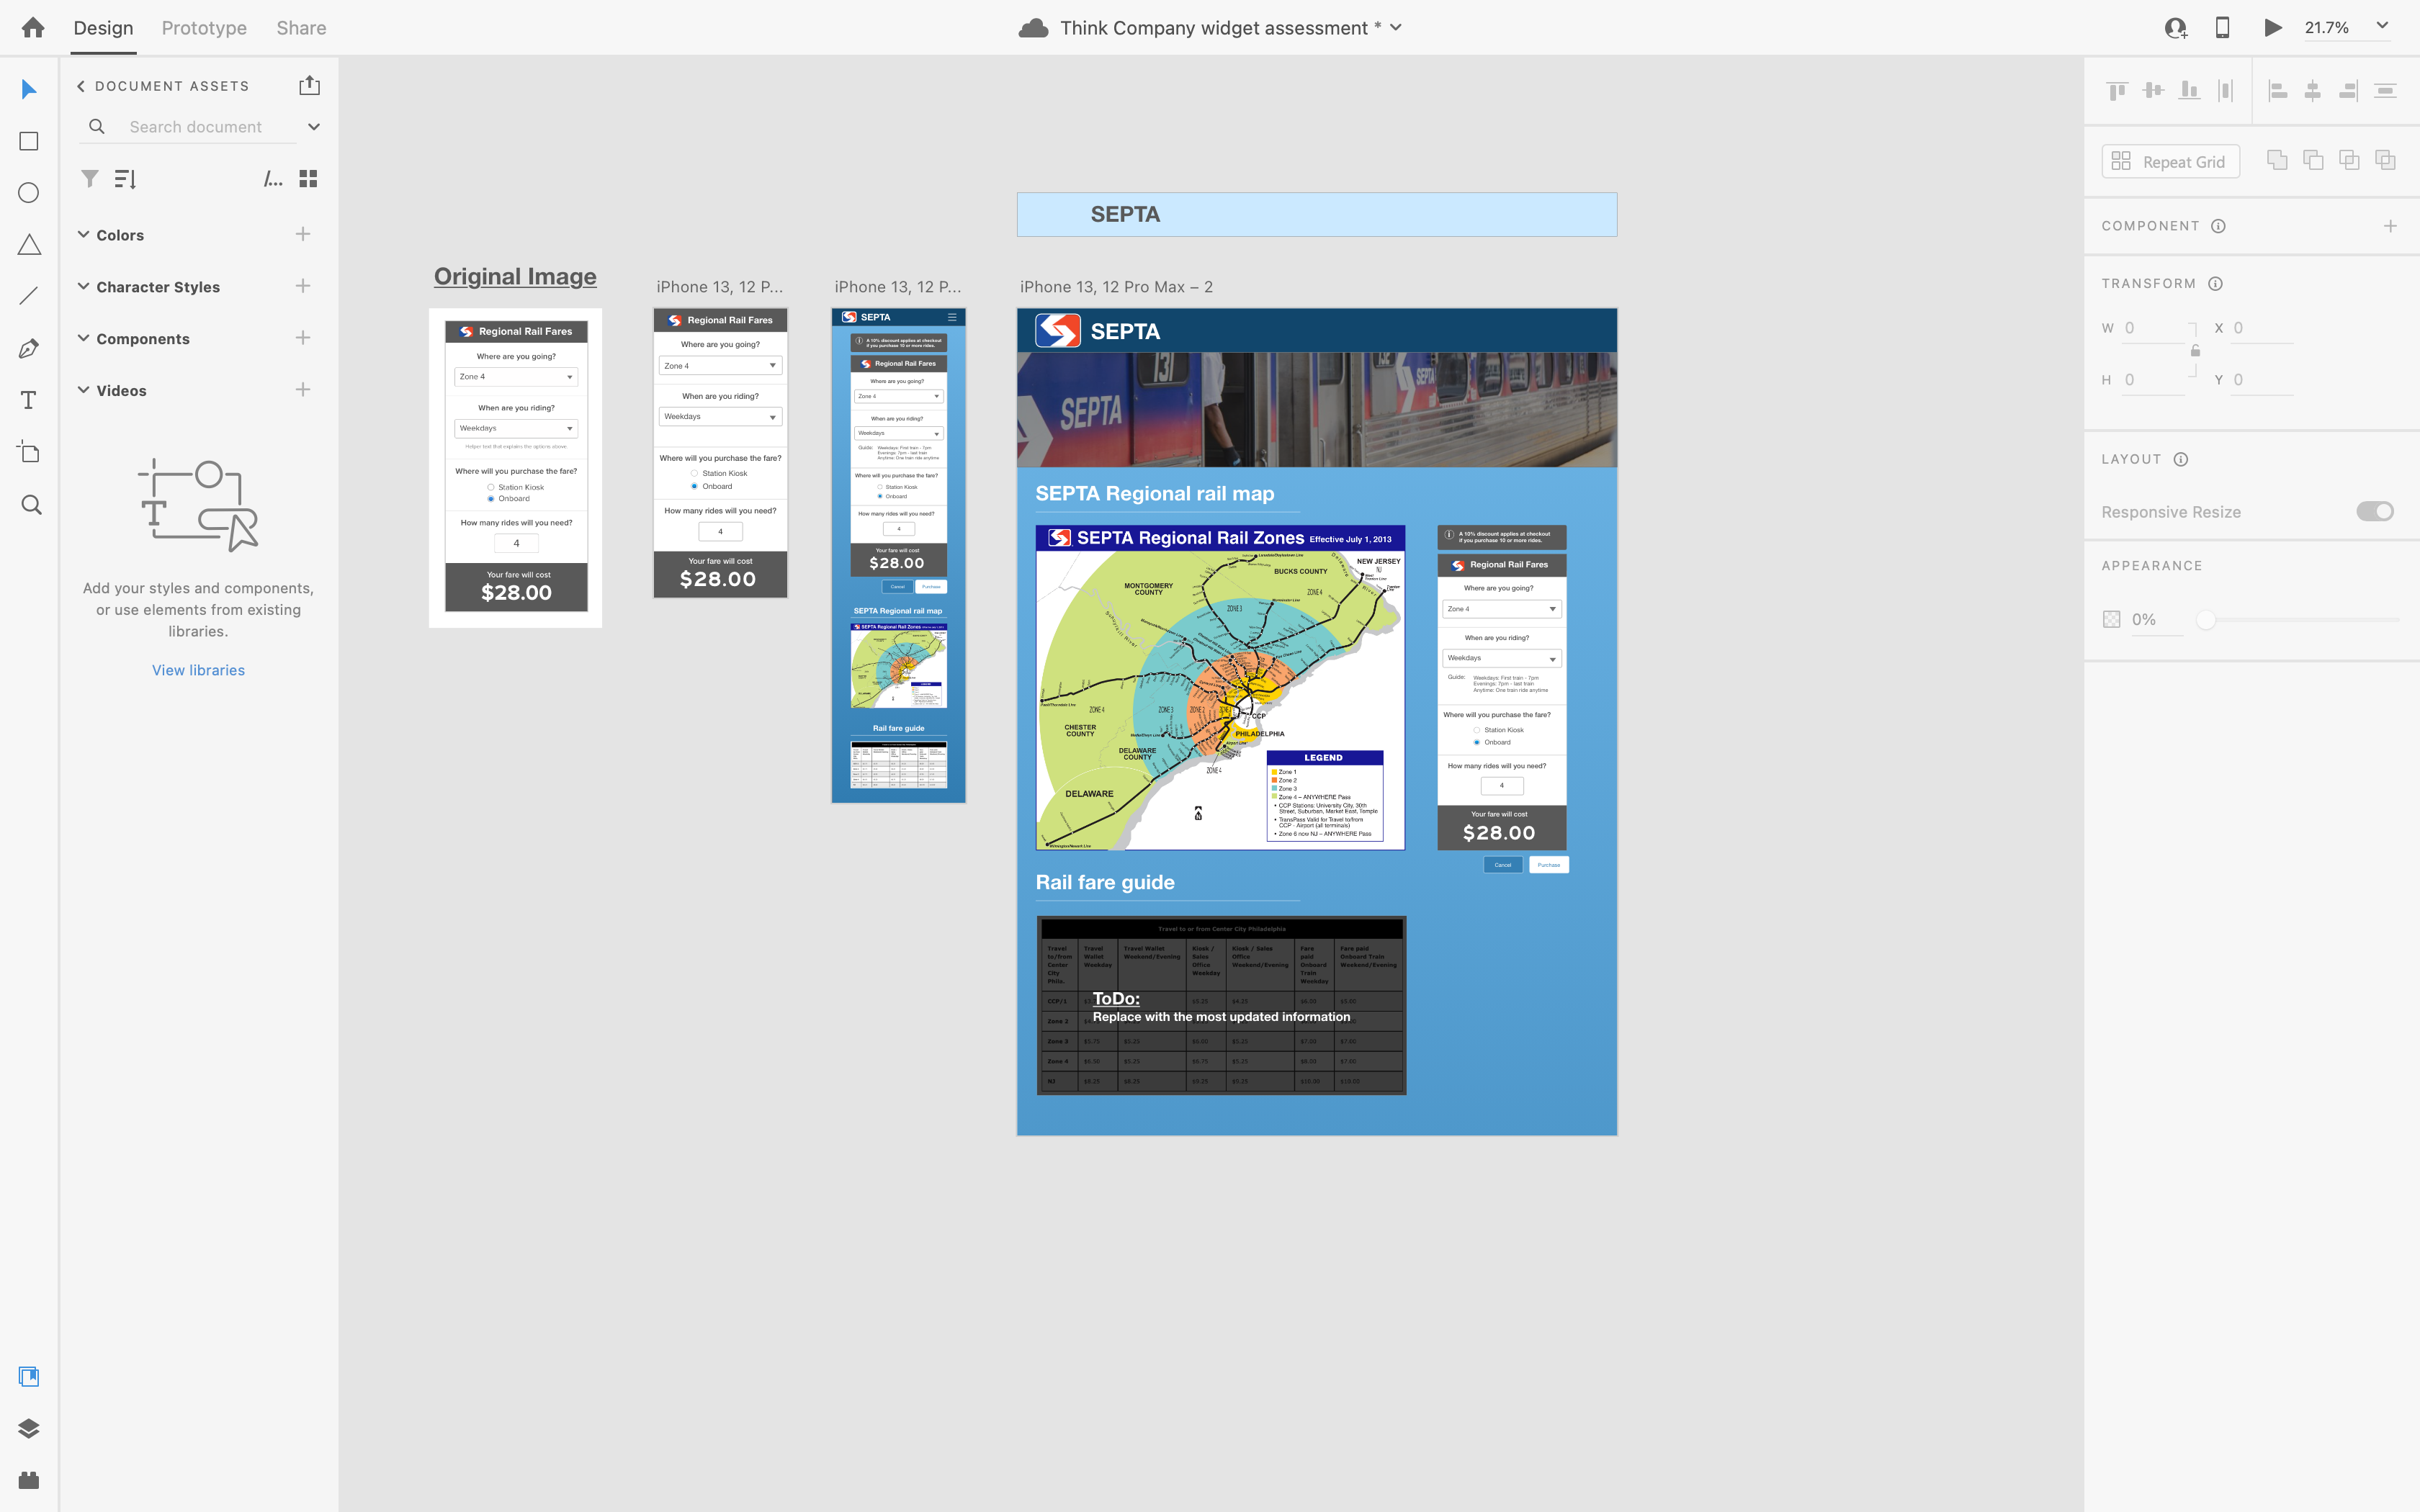Pick the Pen tool
This screenshot has width=2420, height=1512.
[x=28, y=347]
